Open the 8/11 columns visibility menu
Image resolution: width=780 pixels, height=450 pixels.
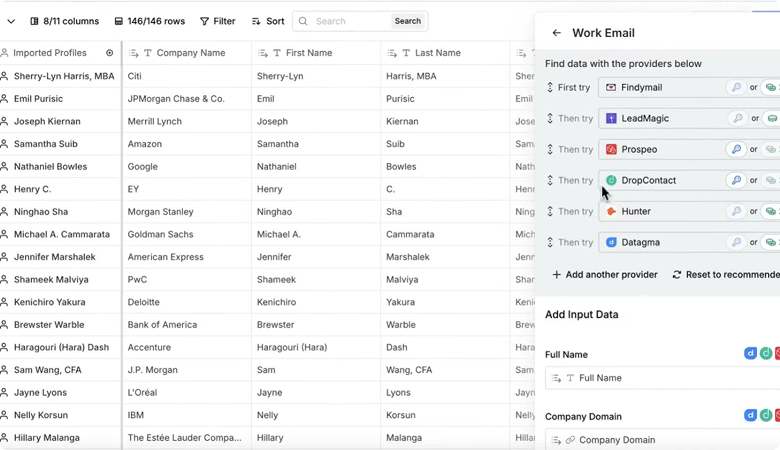64,21
